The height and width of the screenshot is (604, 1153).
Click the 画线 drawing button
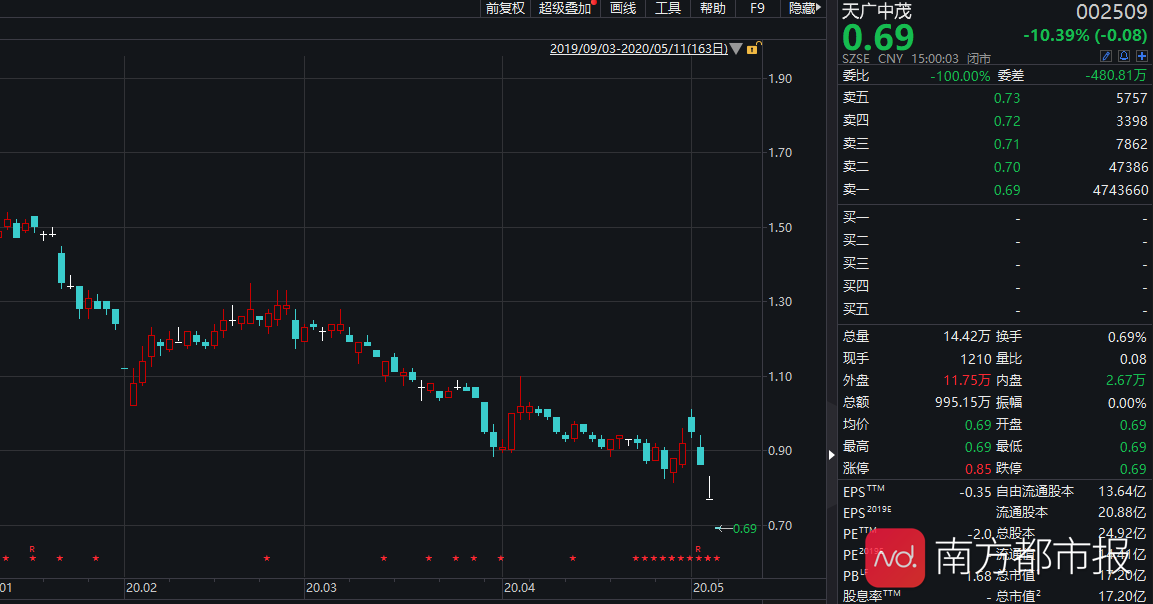pyautogui.click(x=623, y=8)
